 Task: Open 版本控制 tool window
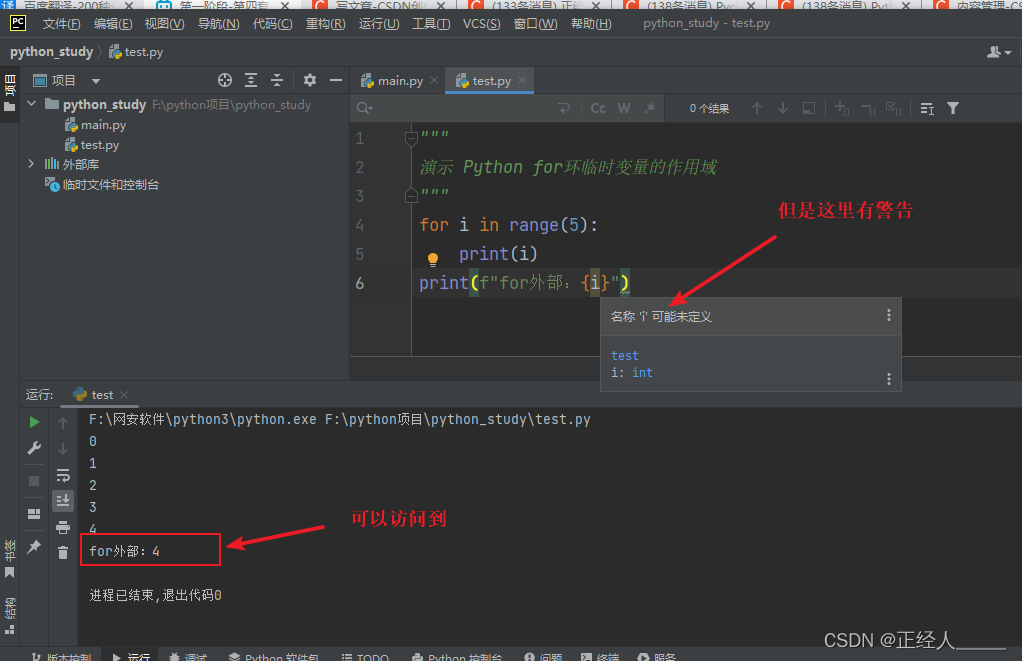[x=62, y=656]
